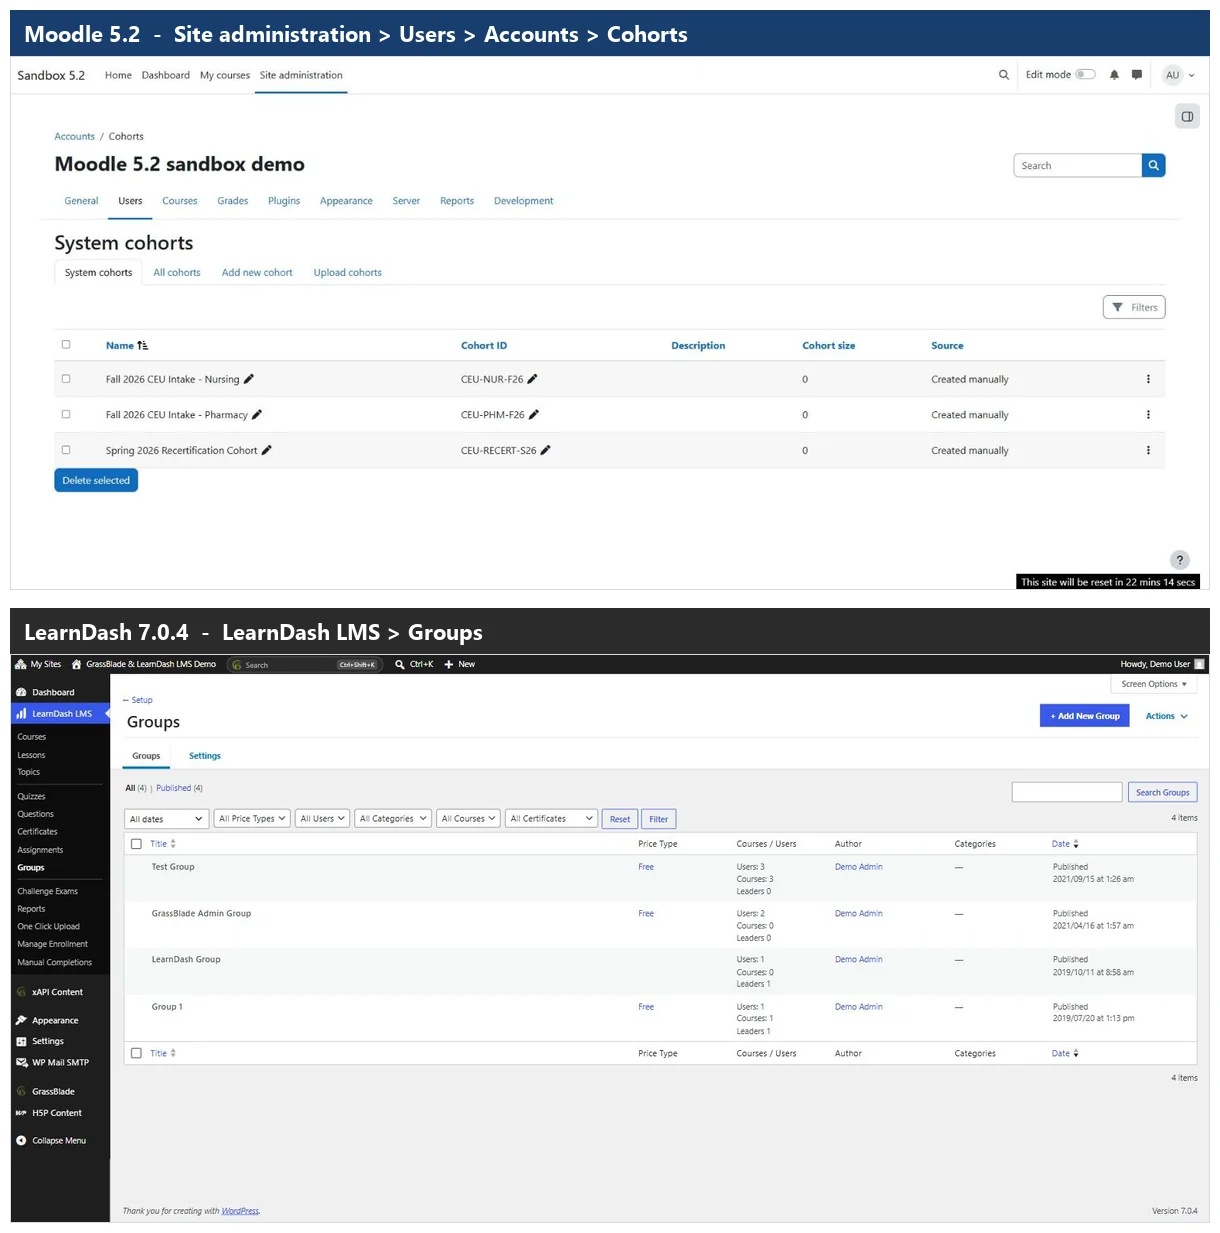Sort groups by Date column header
Screen dimensions: 1220x1233
[x=1065, y=844]
